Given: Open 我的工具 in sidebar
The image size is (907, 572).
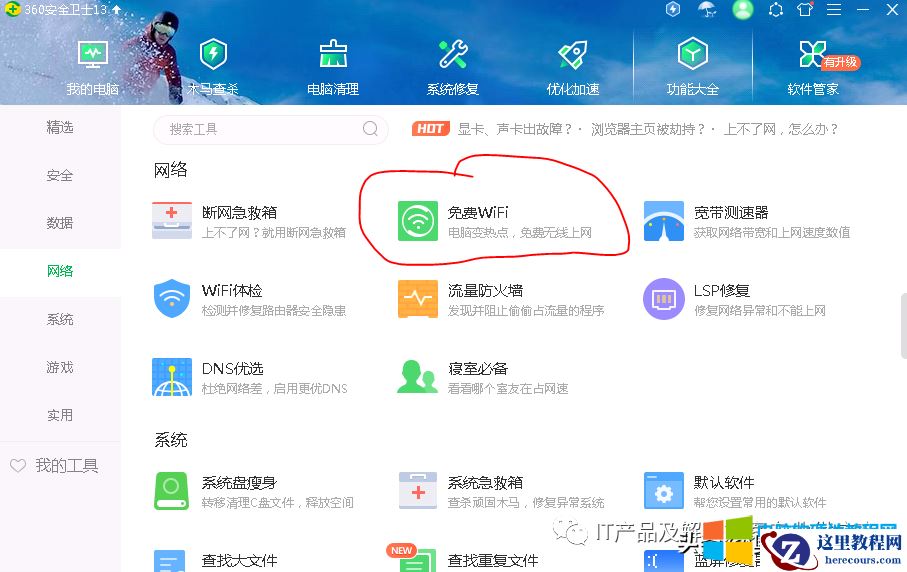Looking at the screenshot, I should coord(54,466).
